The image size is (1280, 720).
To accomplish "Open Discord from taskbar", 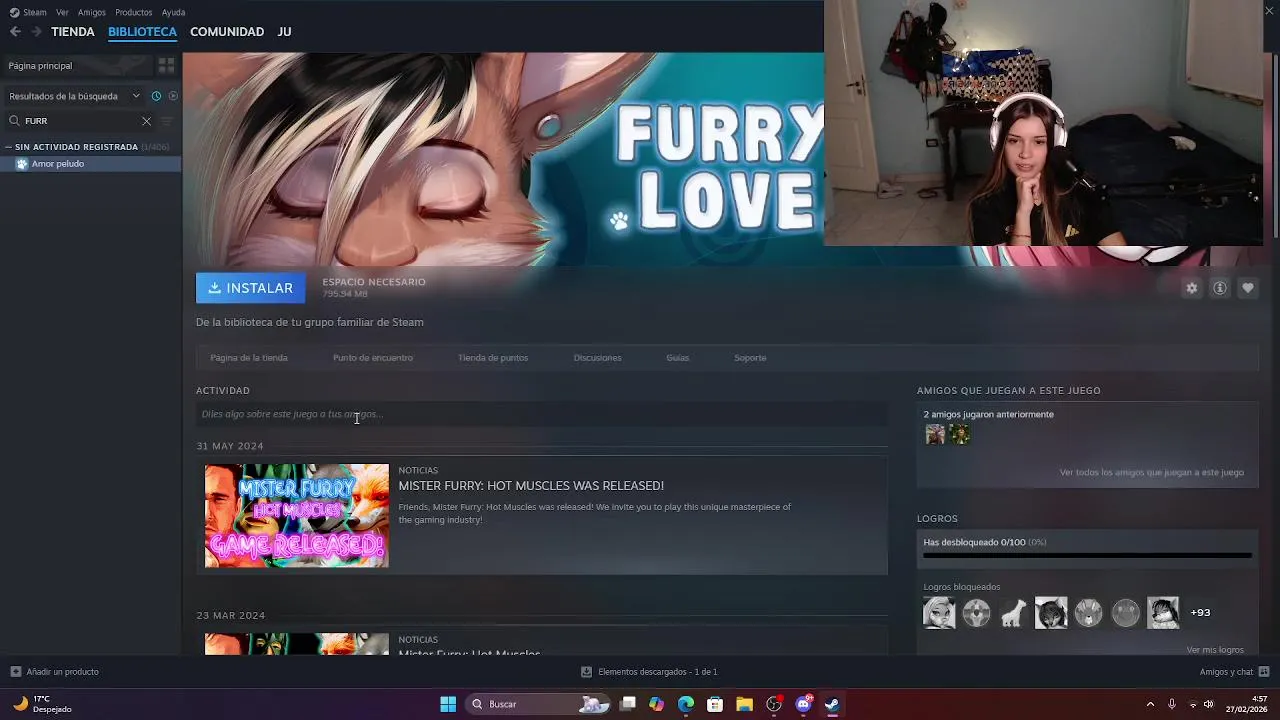I will click(803, 704).
